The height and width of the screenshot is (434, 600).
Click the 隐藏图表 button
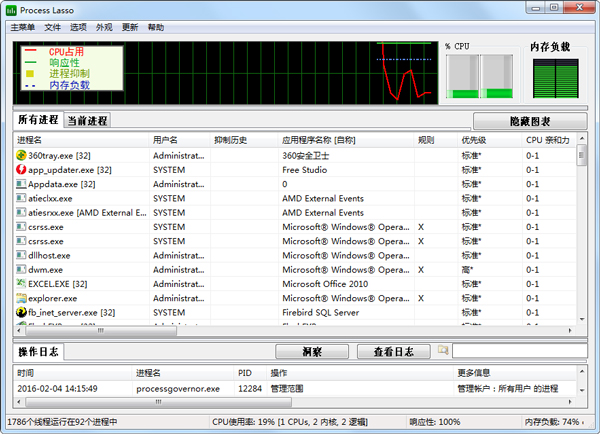click(529, 121)
